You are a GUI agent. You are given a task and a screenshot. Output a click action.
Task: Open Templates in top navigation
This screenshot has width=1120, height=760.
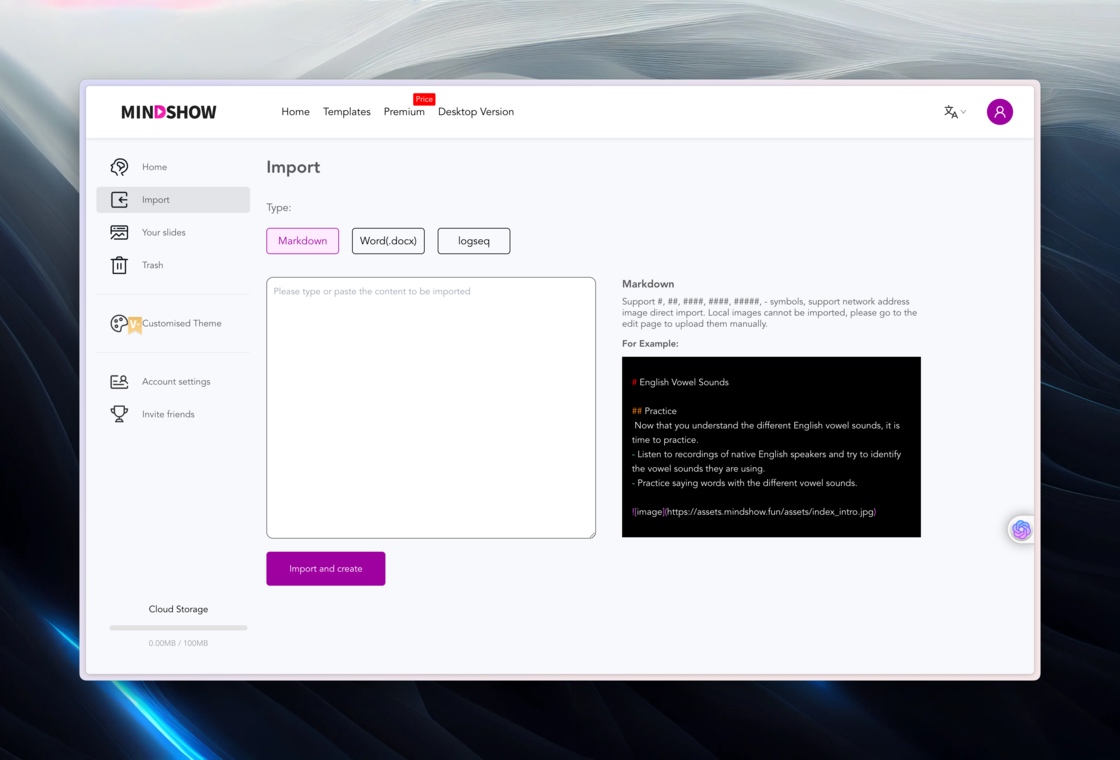point(346,111)
